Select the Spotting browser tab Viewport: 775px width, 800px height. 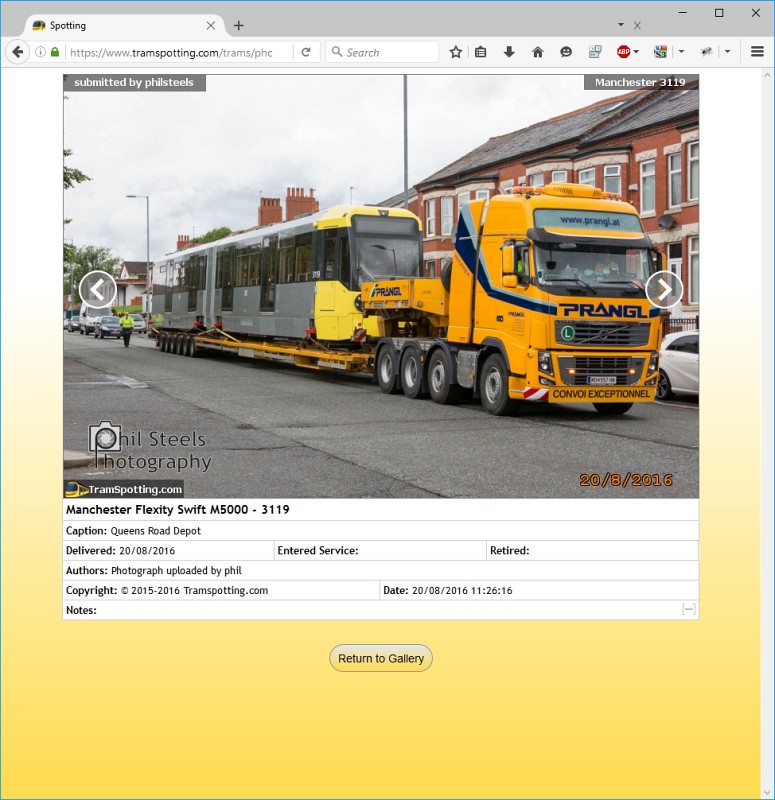[123, 26]
